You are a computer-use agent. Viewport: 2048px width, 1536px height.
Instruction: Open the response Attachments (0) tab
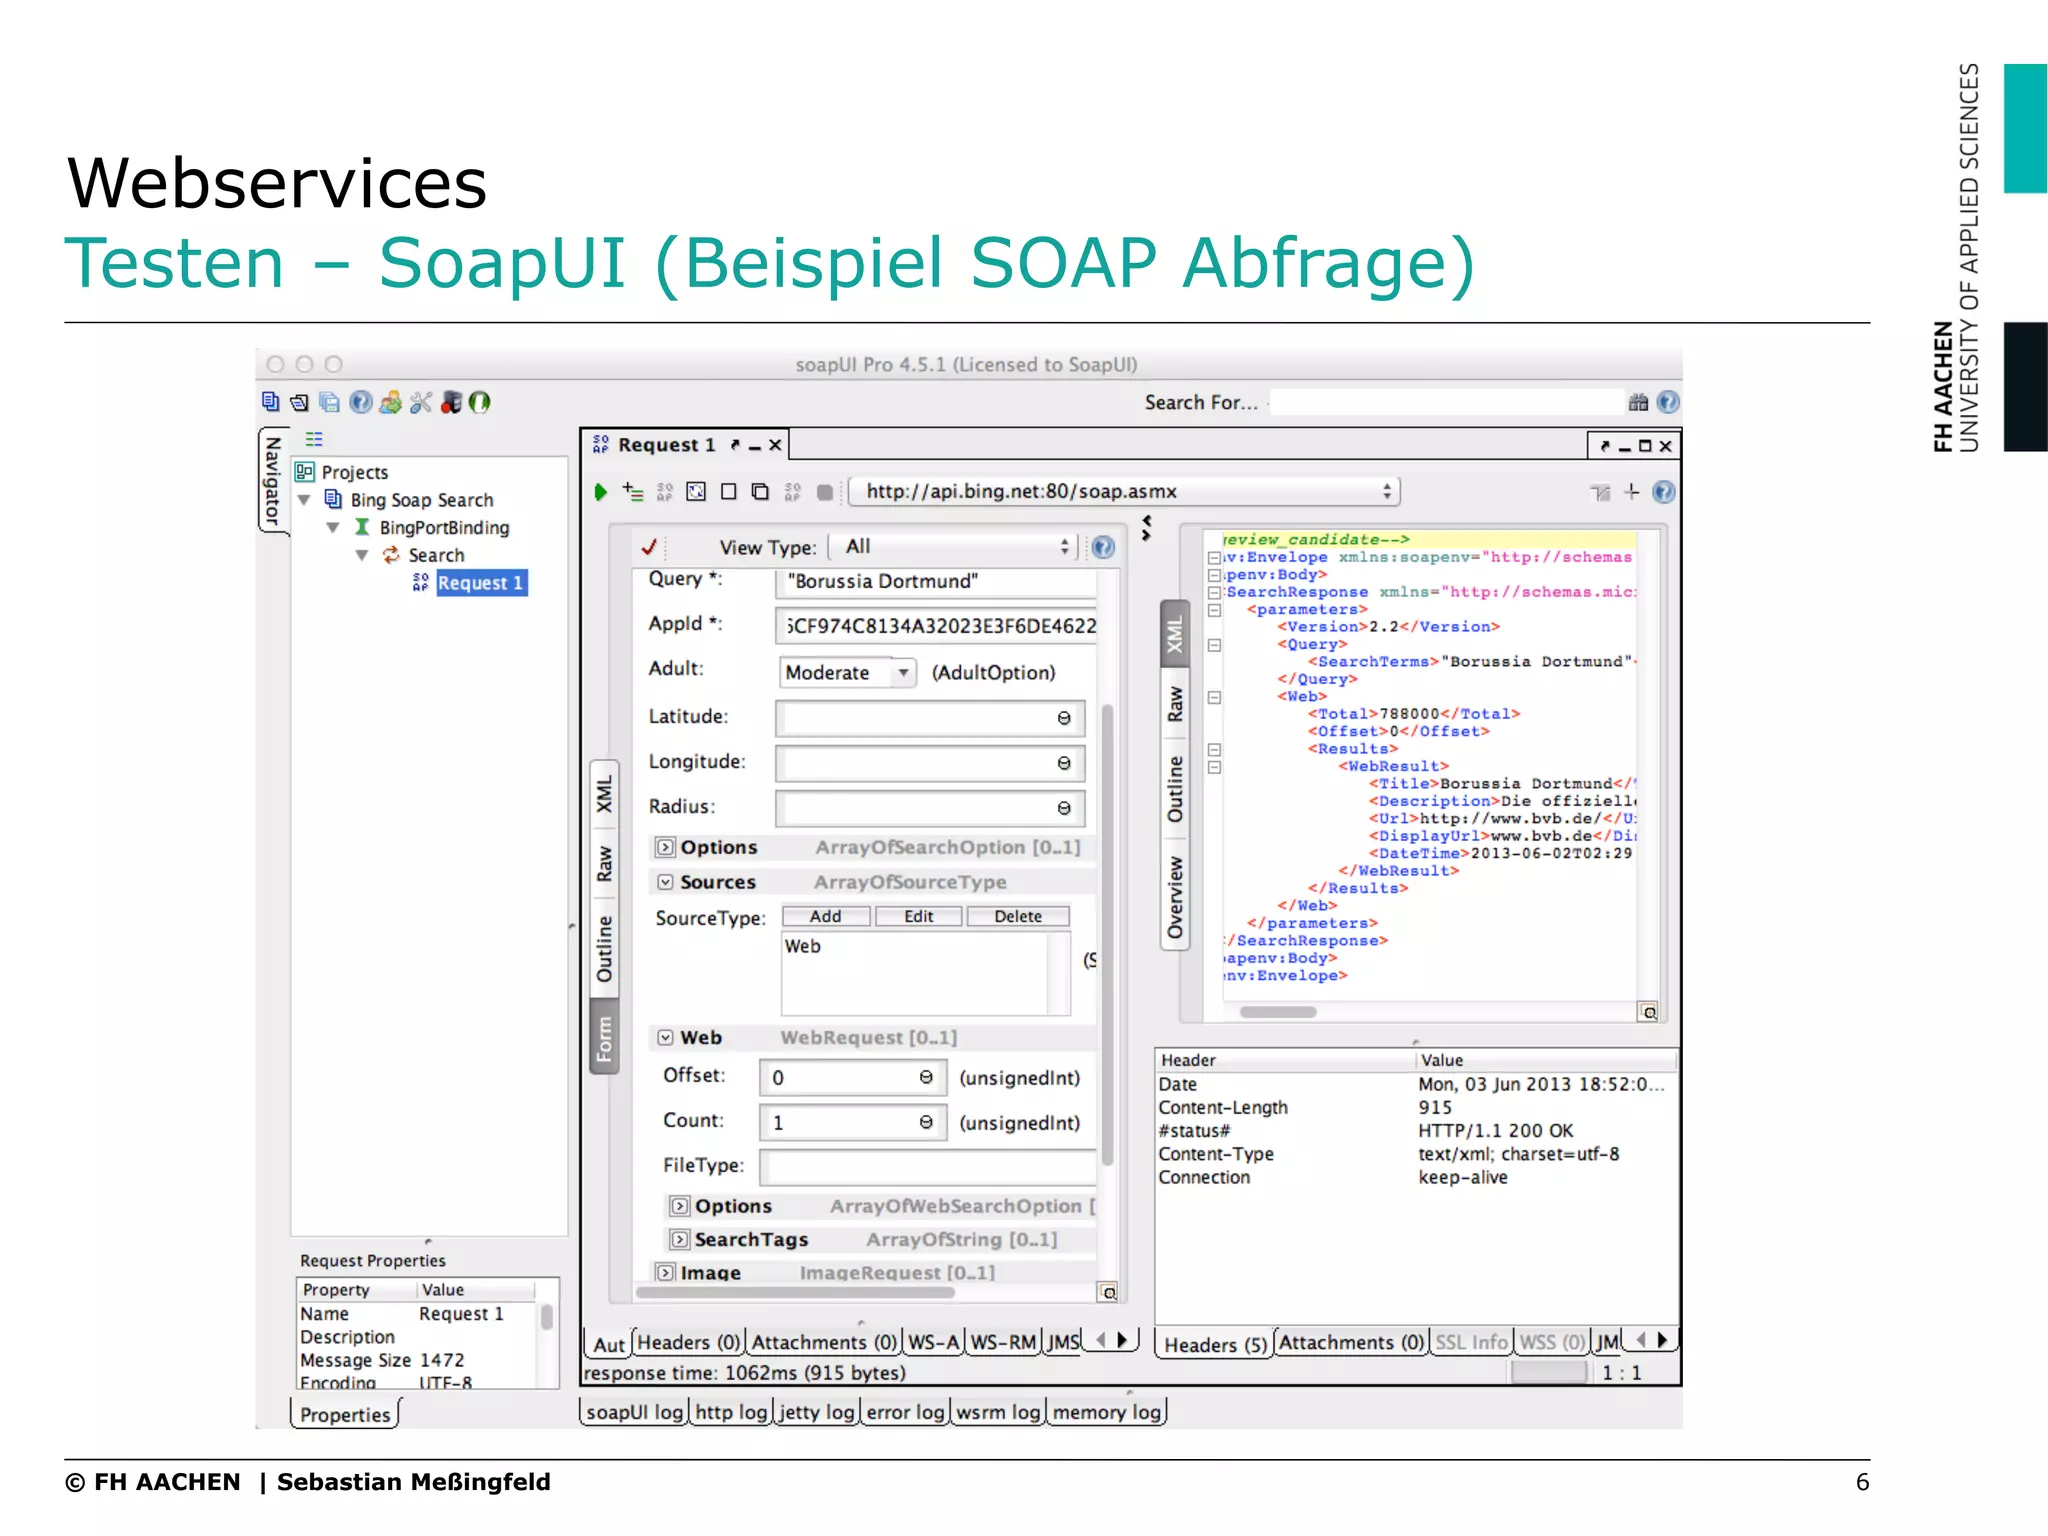pyautogui.click(x=1351, y=1343)
